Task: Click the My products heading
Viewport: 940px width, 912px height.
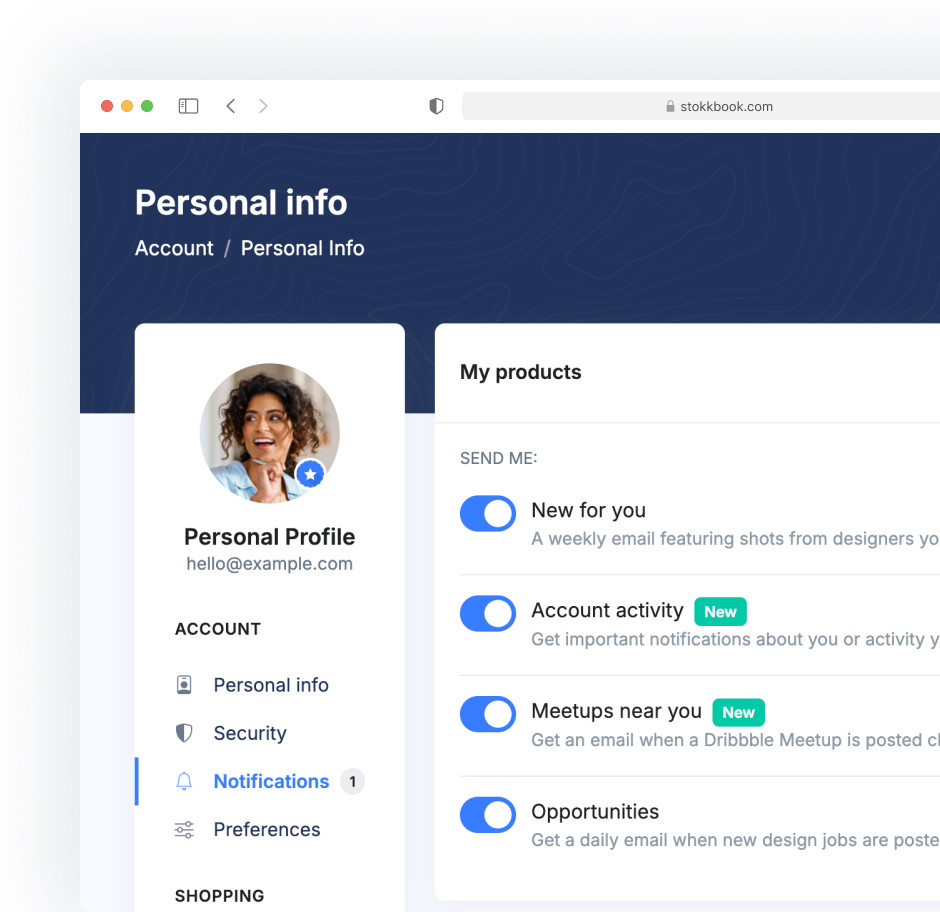Action: click(520, 372)
